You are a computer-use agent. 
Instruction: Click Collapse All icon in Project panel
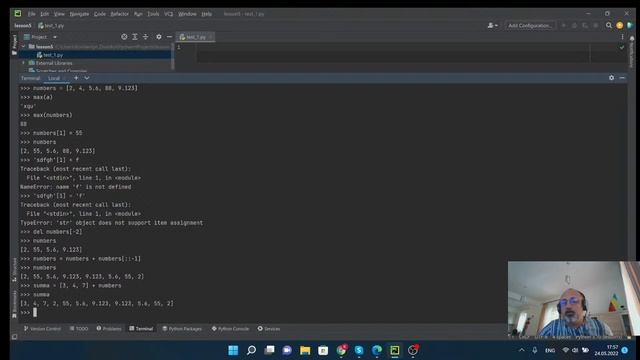click(145, 37)
